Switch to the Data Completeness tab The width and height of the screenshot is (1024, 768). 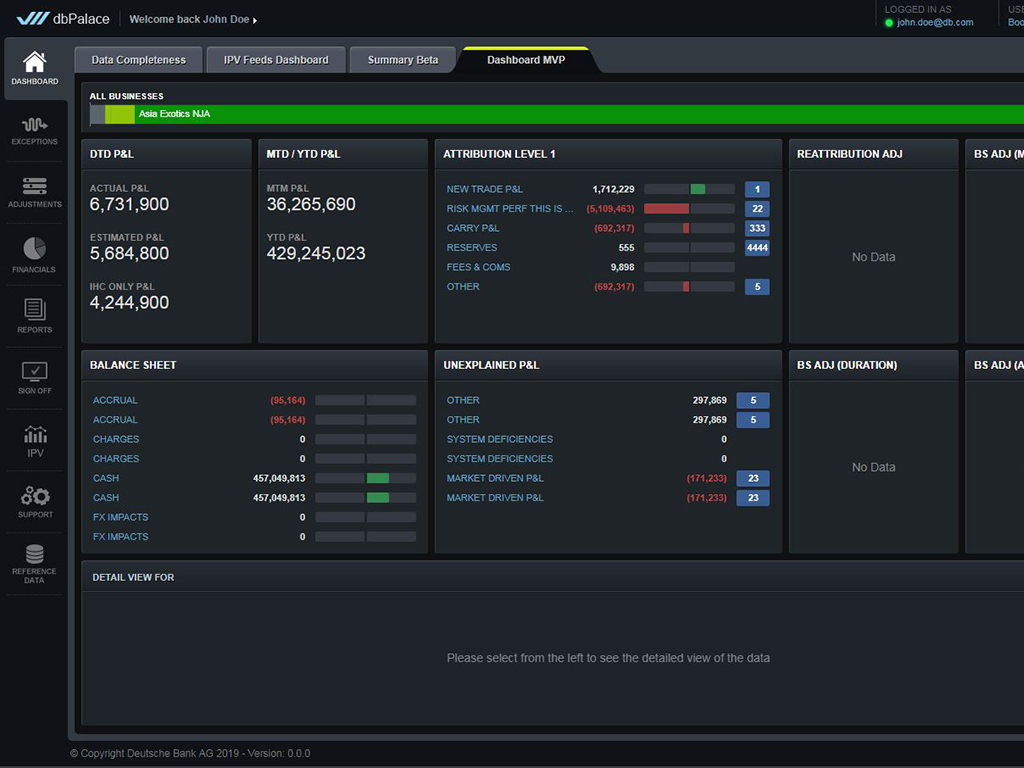[x=137, y=59]
